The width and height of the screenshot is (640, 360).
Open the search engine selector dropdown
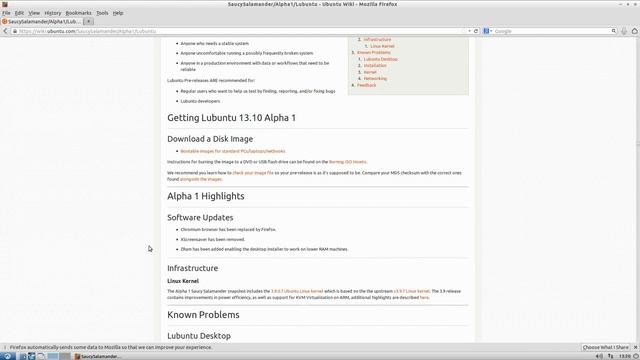pos(491,31)
